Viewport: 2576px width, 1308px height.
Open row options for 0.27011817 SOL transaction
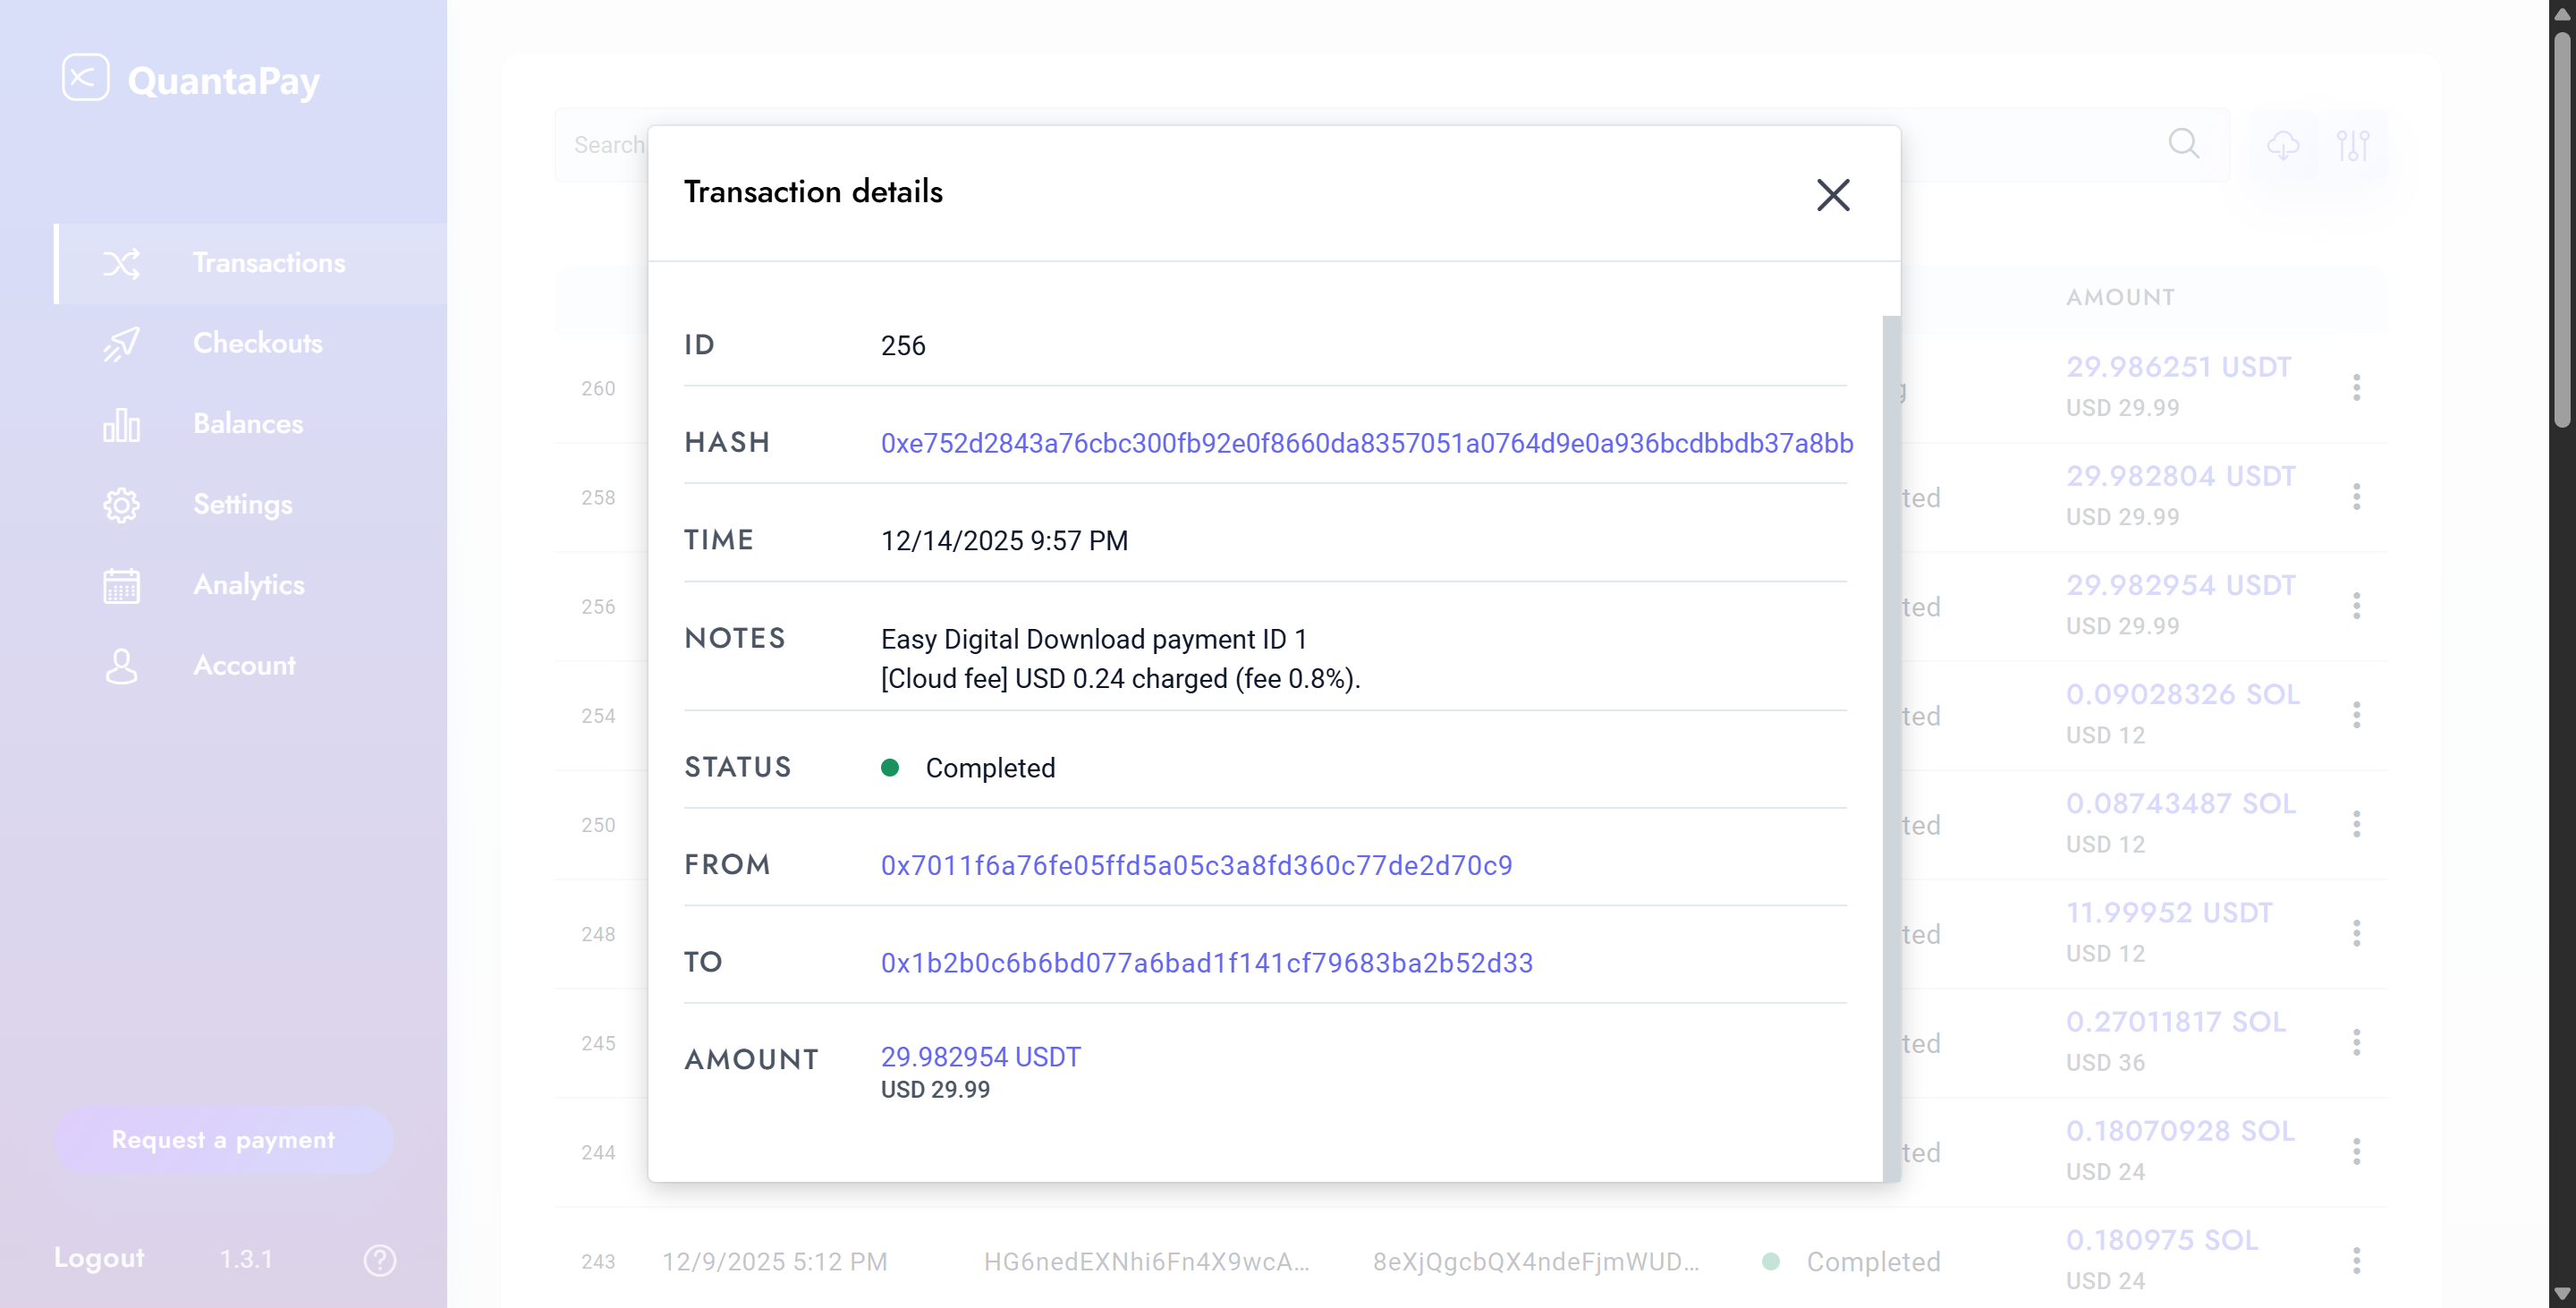tap(2357, 1042)
